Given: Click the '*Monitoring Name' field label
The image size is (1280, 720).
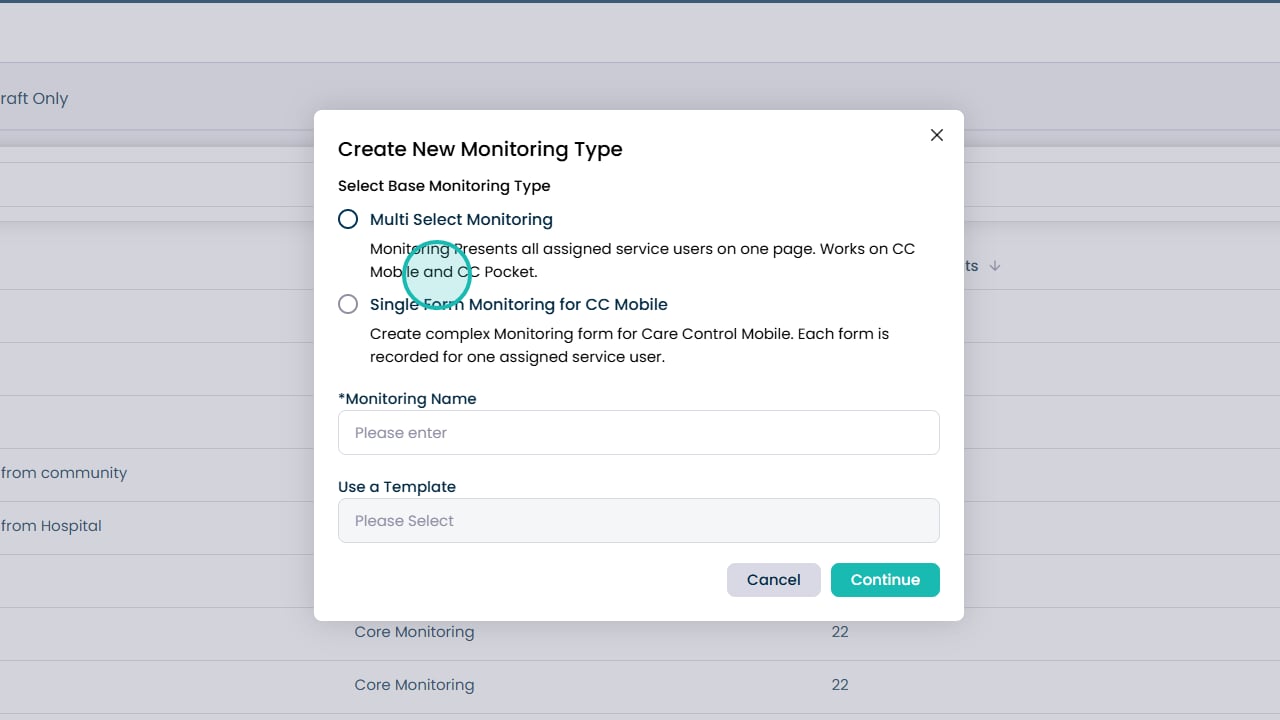Looking at the screenshot, I should click(x=407, y=398).
